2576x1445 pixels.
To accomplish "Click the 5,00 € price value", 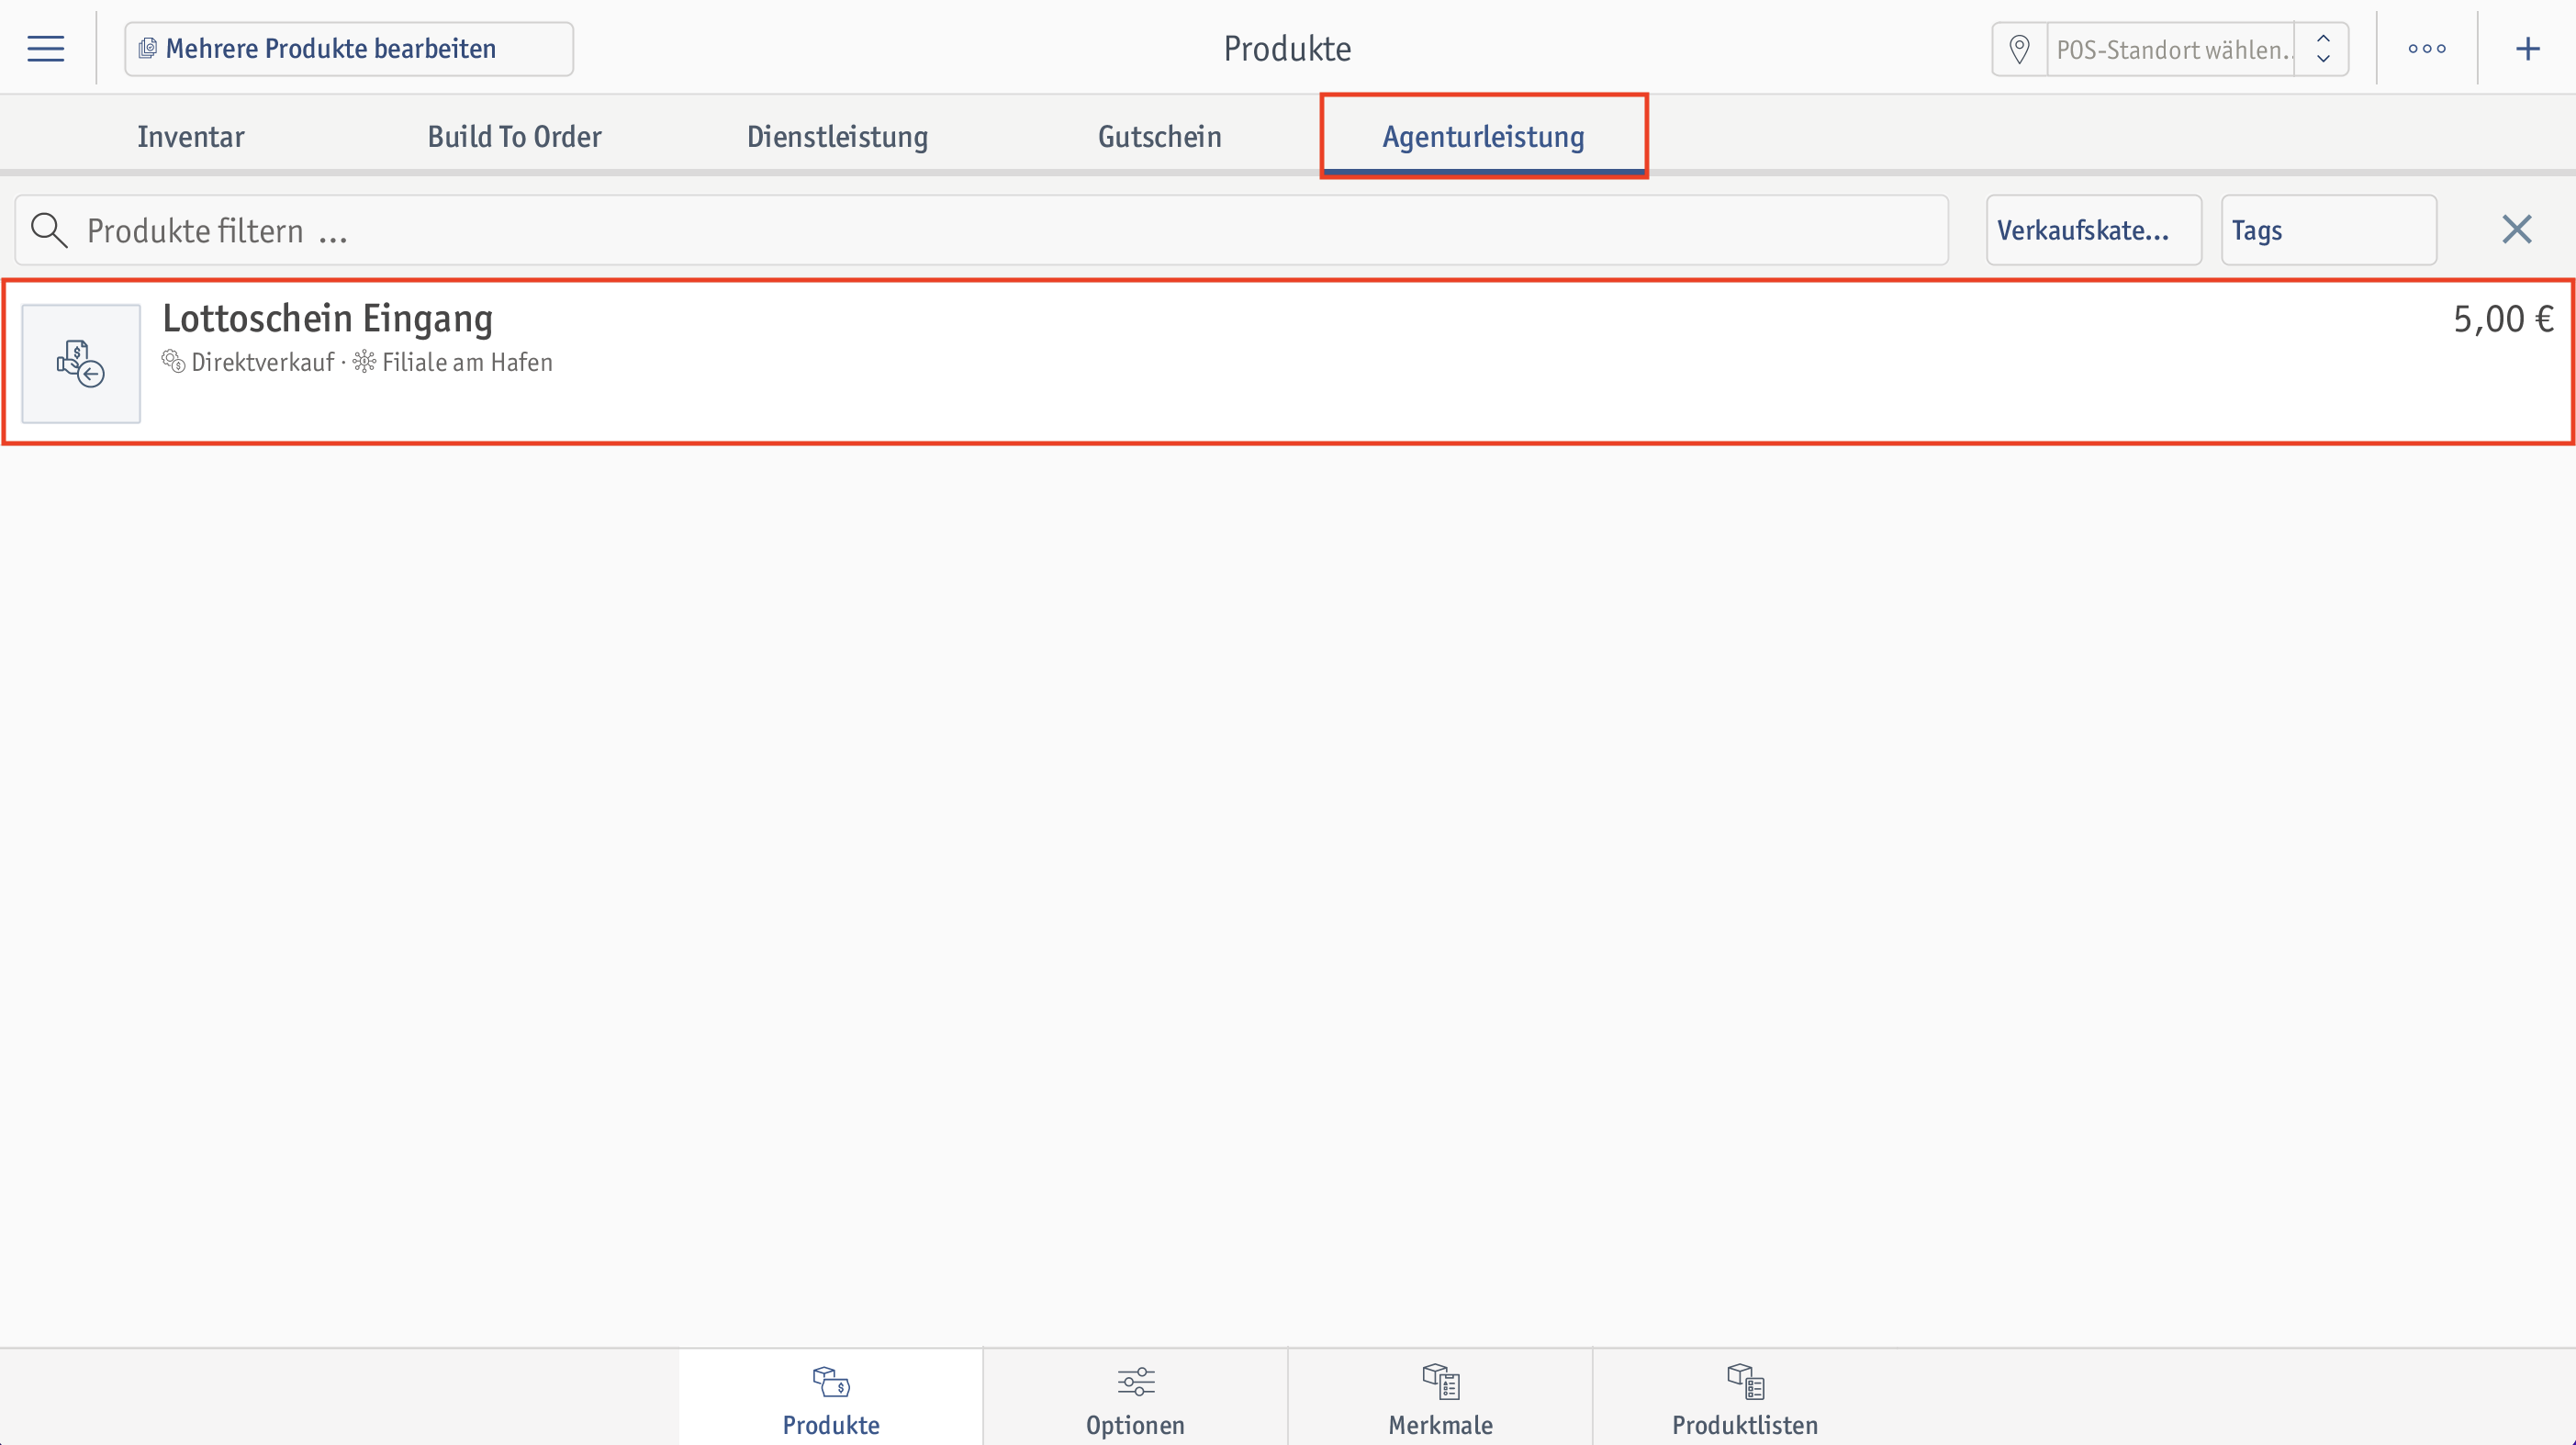I will [2503, 319].
